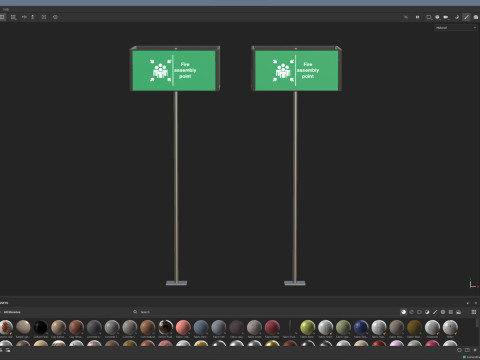Click the sphere environment icon in top-right toolbar
The height and width of the screenshot is (360, 480).
[x=437, y=17]
